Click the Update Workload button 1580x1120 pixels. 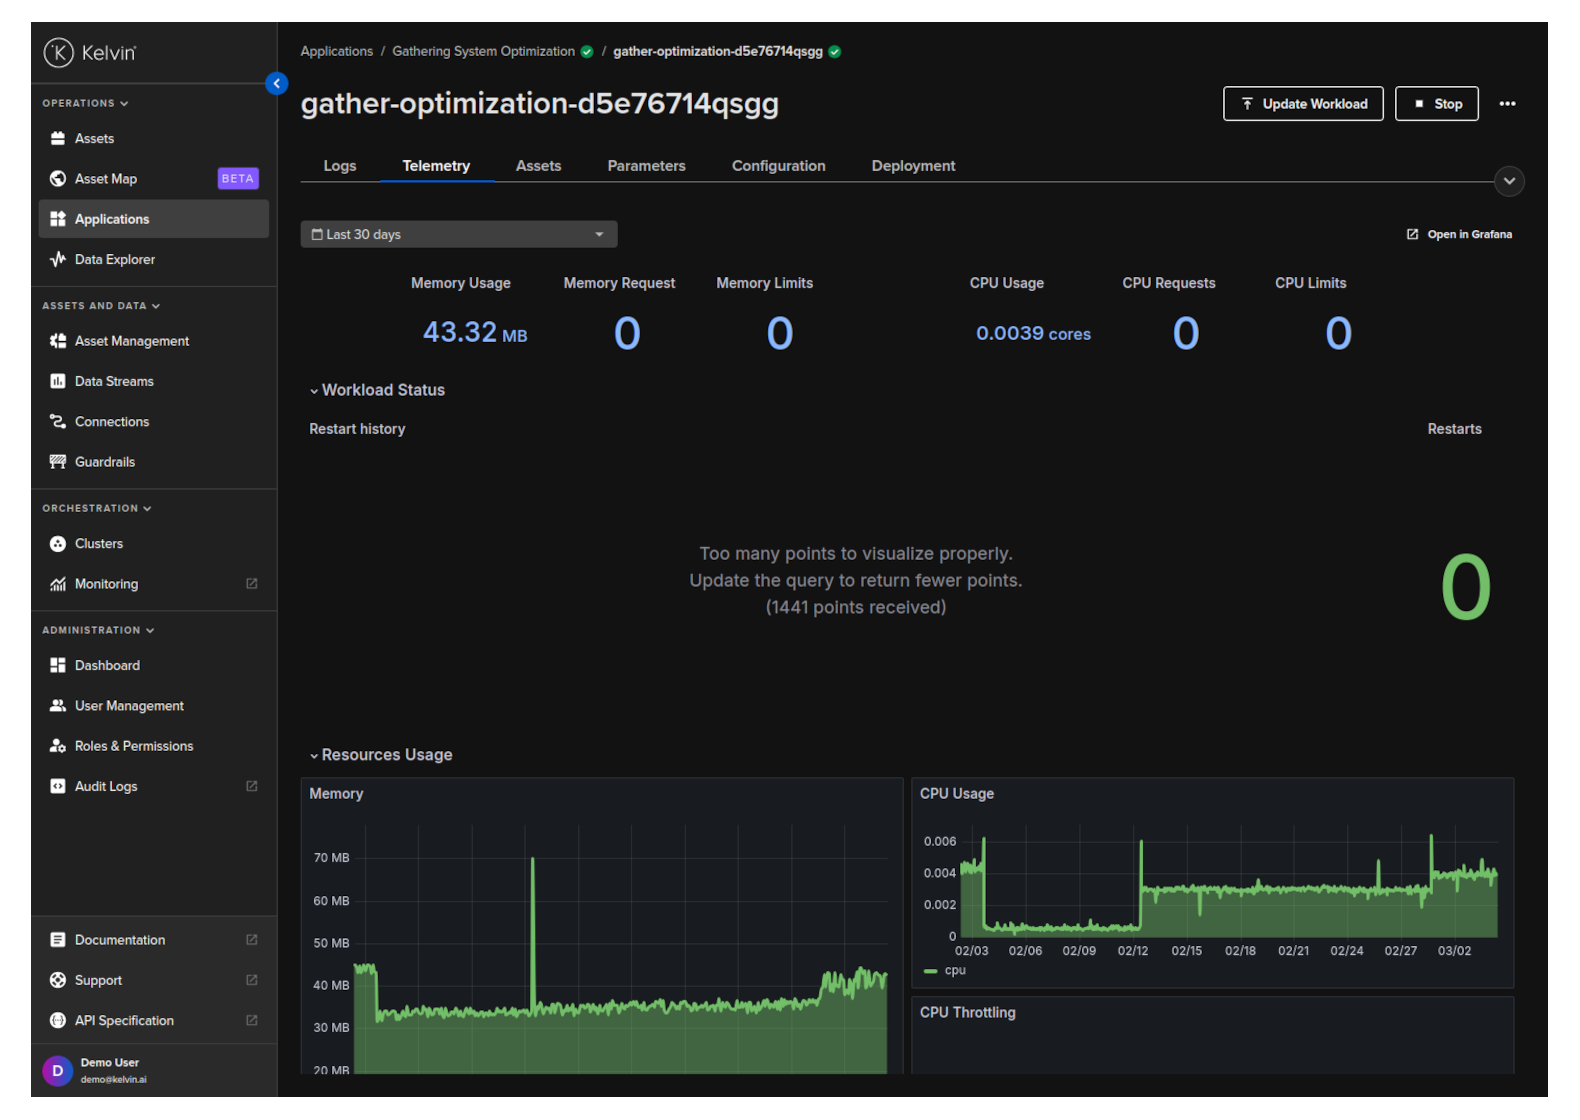(1303, 104)
